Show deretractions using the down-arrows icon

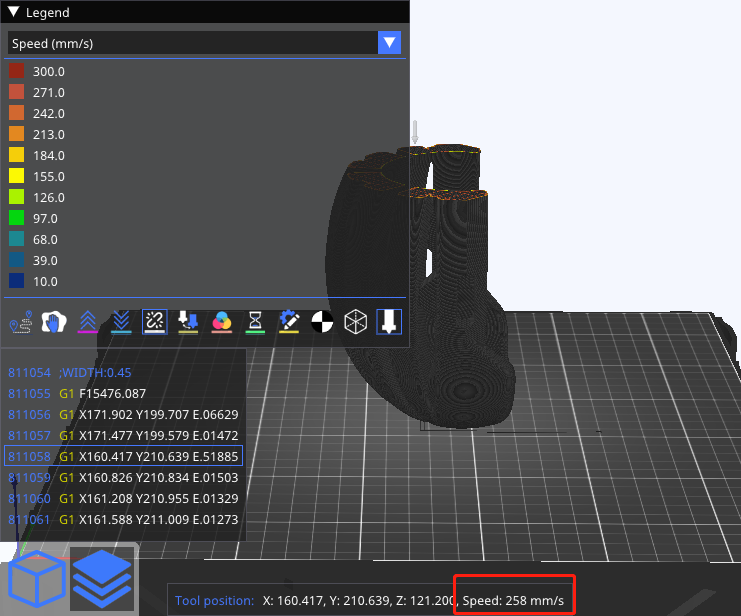pos(121,321)
